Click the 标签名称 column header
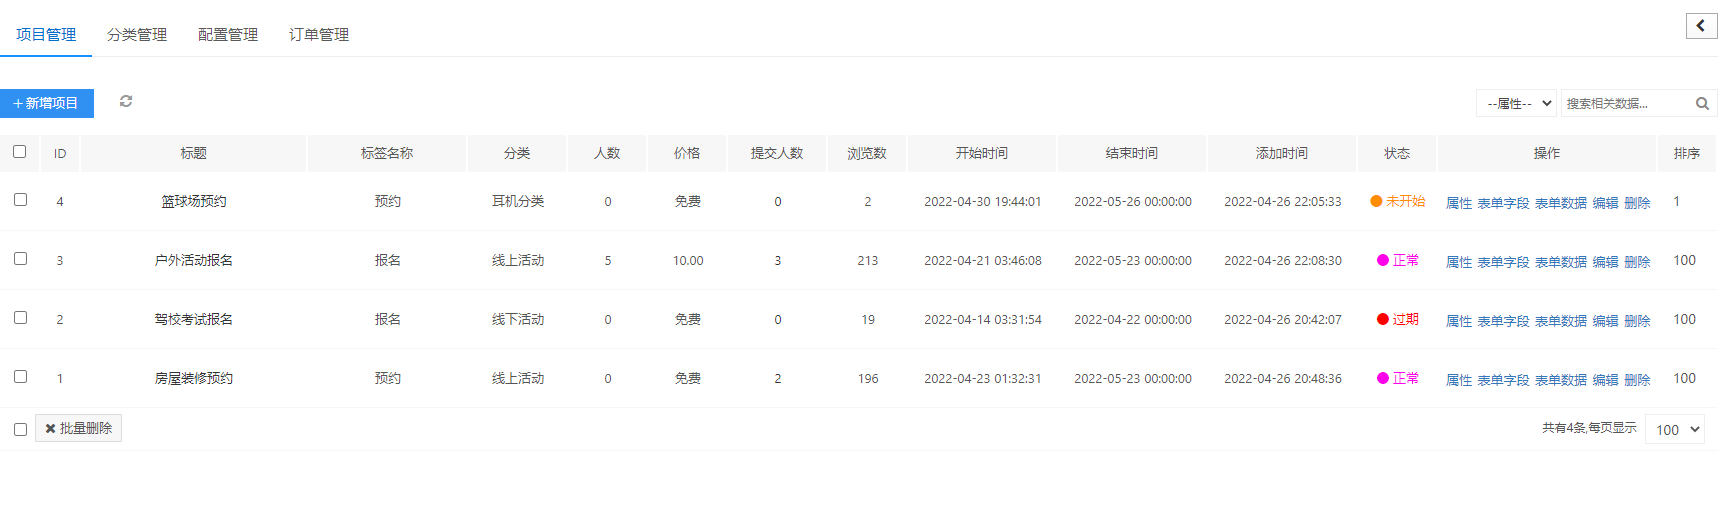The height and width of the screenshot is (512, 1725). point(387,153)
